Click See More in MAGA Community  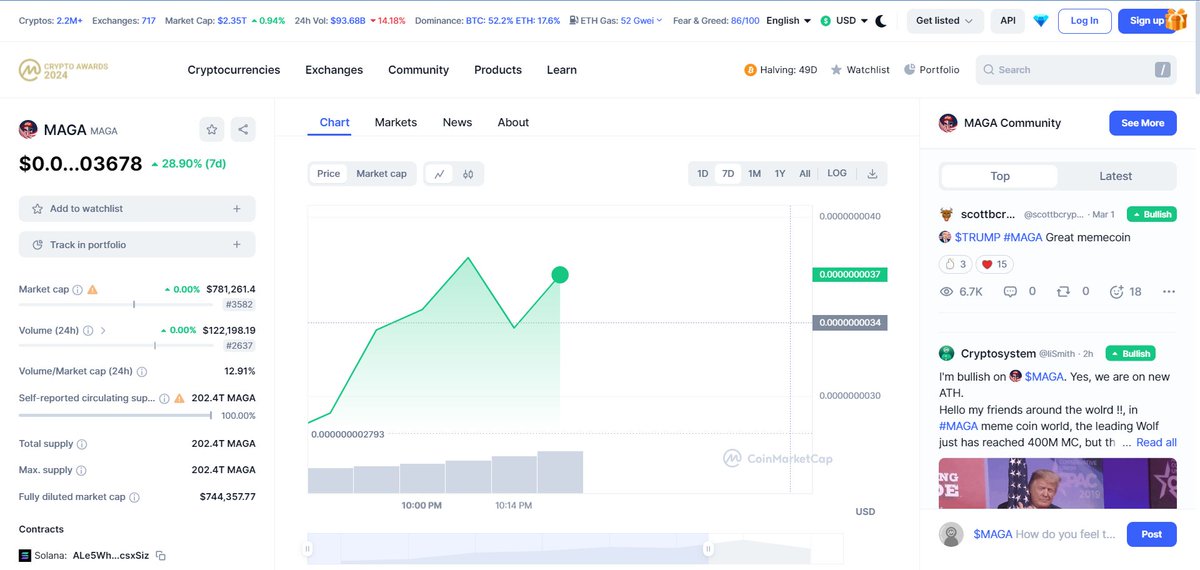1143,123
